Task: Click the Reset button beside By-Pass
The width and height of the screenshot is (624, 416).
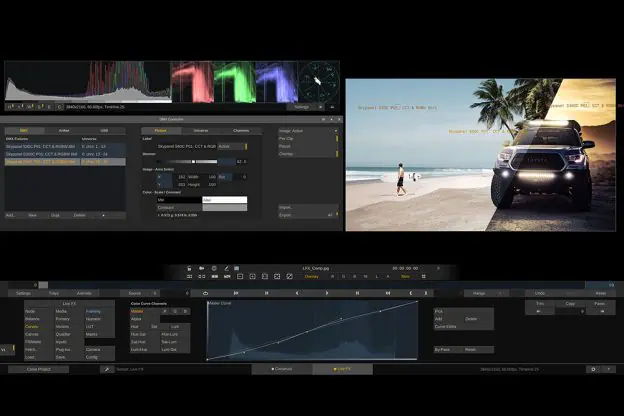Action: coord(478,350)
